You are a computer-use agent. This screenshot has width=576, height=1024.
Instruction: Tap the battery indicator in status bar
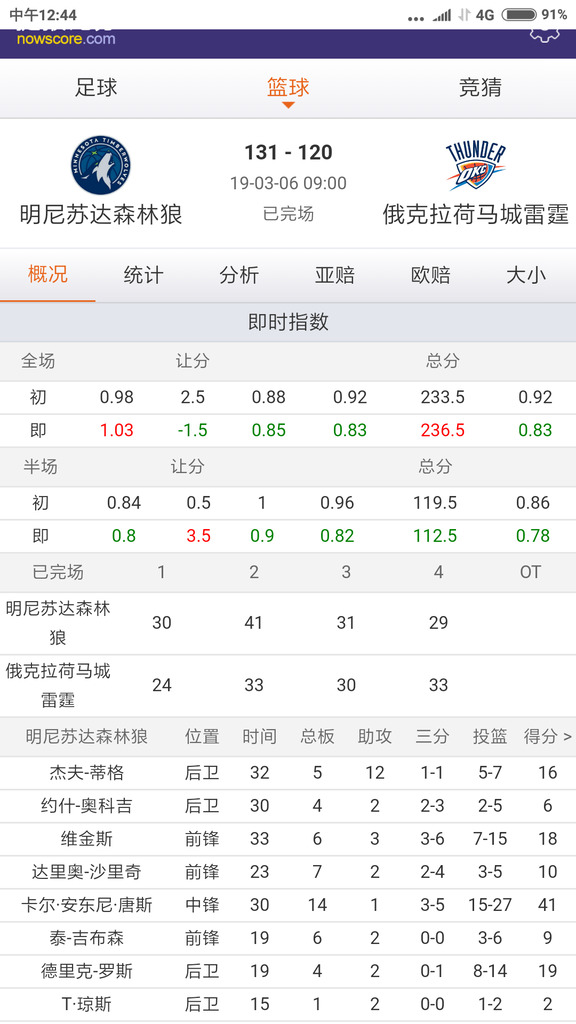coord(519,14)
